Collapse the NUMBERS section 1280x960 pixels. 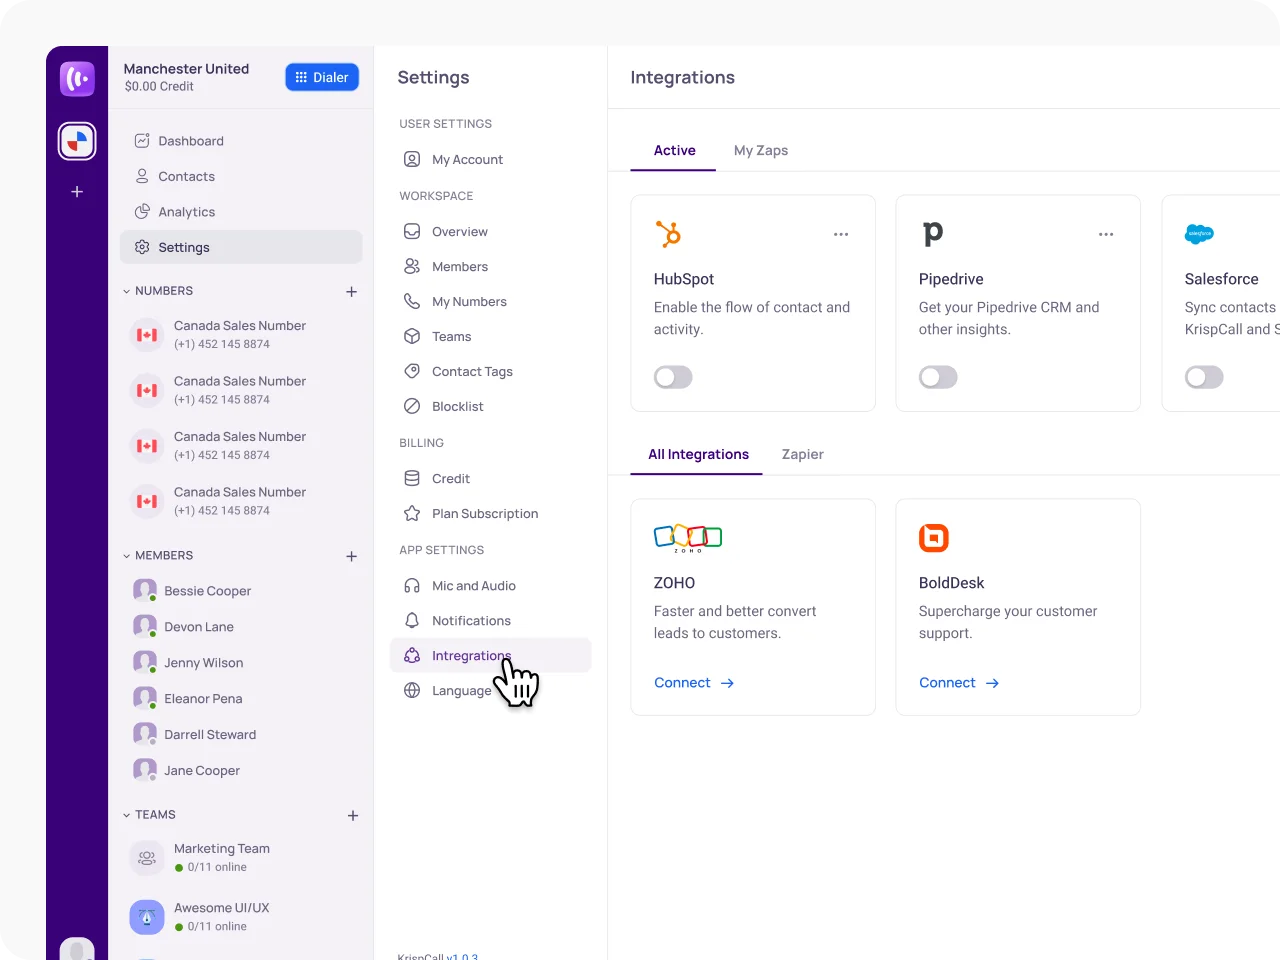point(127,291)
